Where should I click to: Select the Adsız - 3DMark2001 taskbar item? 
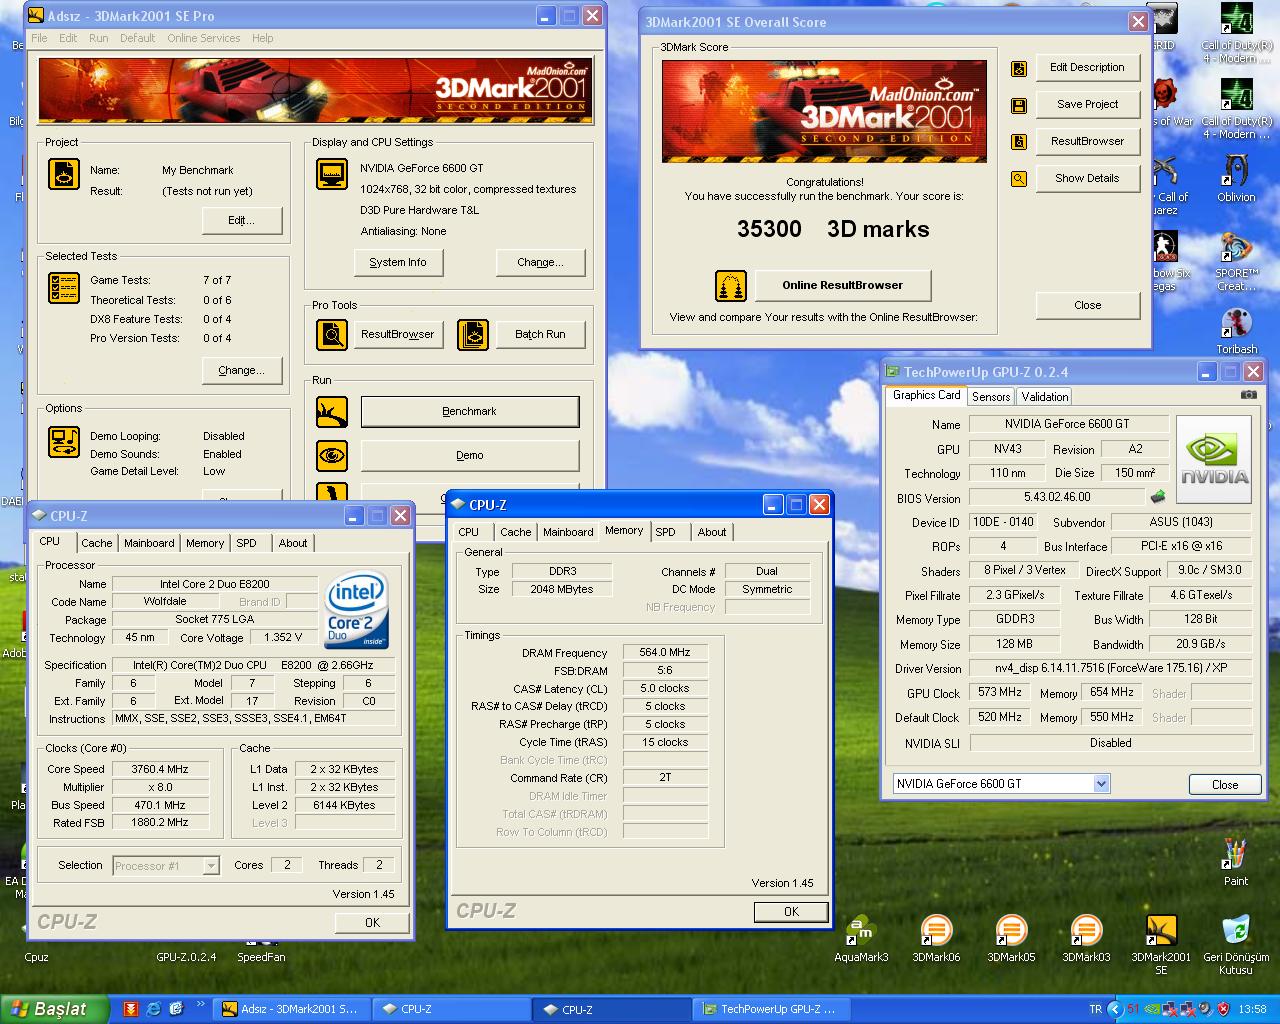[292, 1009]
